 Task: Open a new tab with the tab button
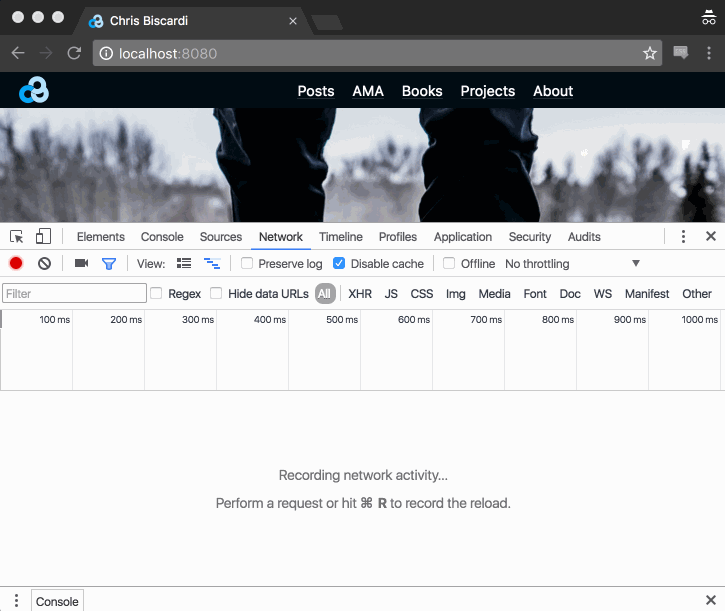327,22
